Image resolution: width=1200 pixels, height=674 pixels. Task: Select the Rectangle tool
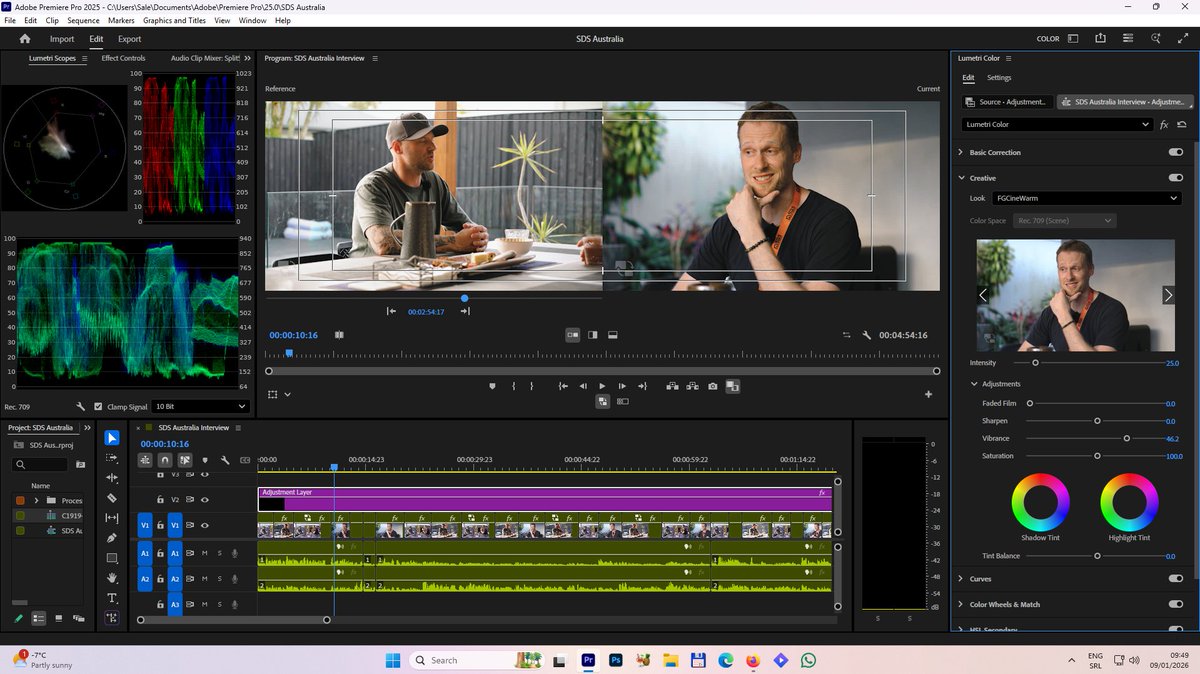tap(112, 558)
